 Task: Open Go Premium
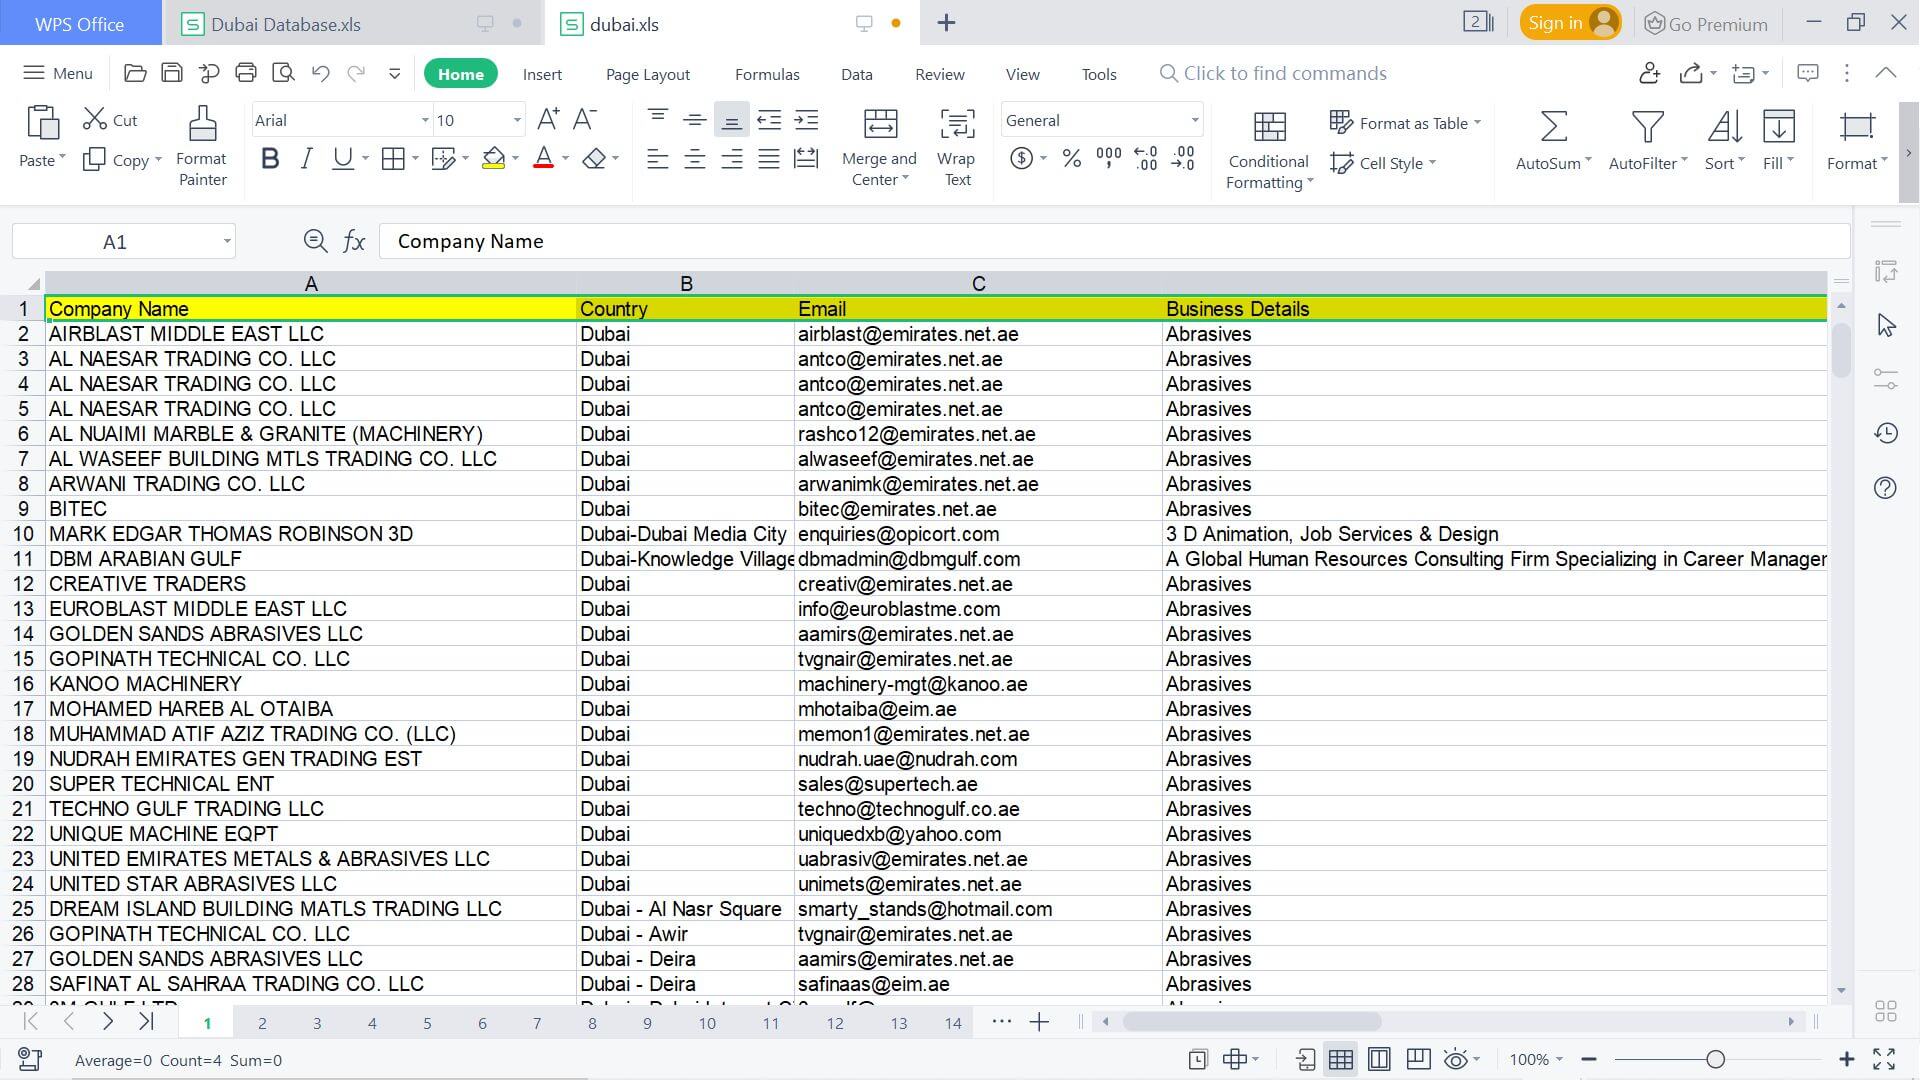coord(1705,23)
